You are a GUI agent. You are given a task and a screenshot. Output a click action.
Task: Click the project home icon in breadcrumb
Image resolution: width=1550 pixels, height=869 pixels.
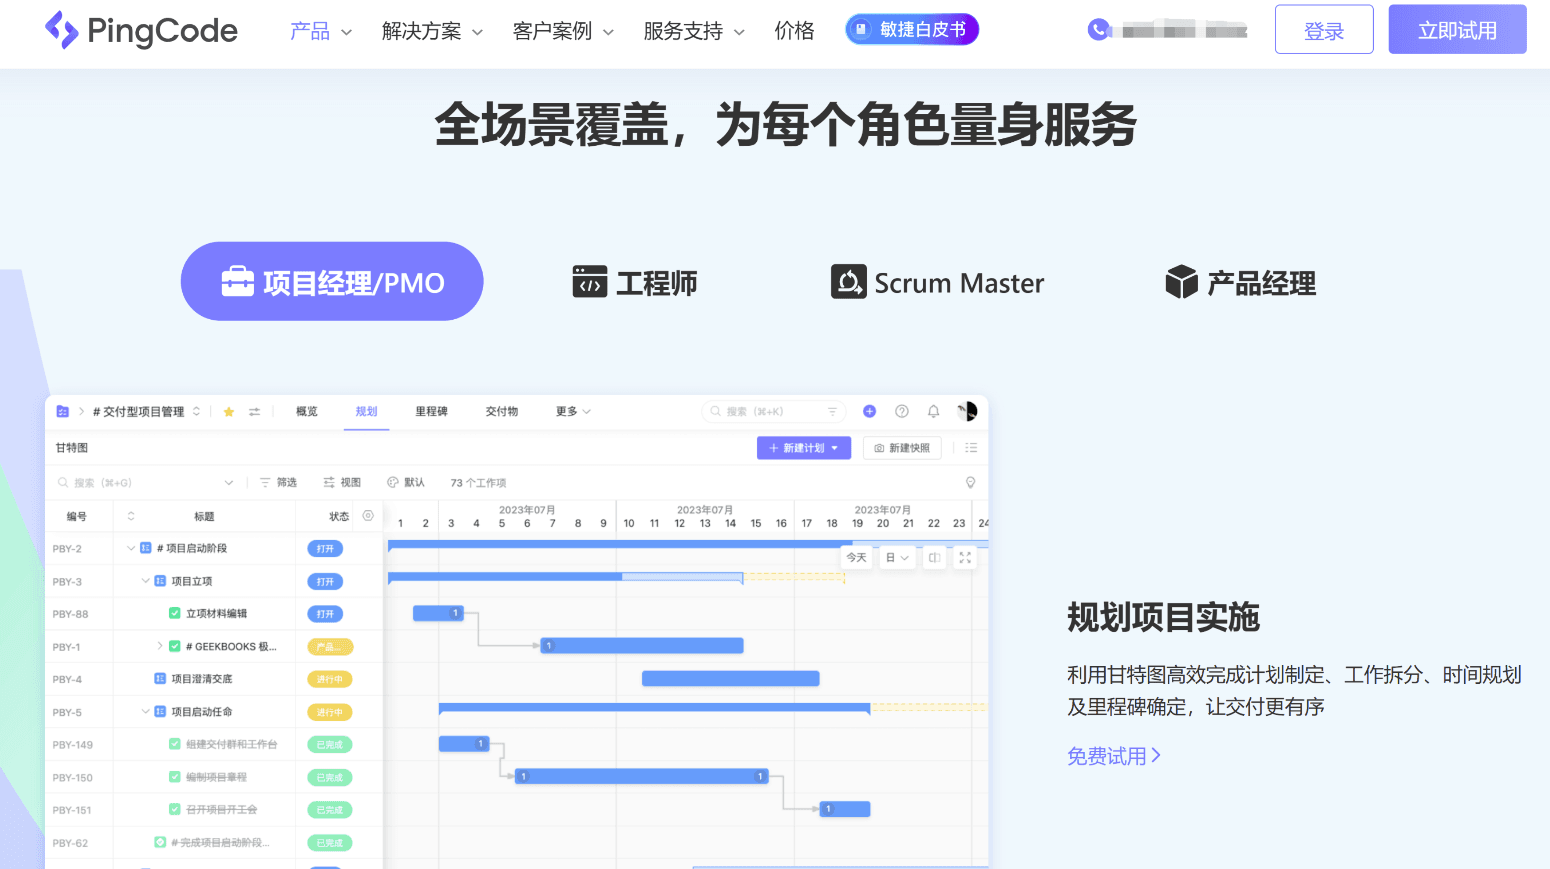(x=63, y=412)
